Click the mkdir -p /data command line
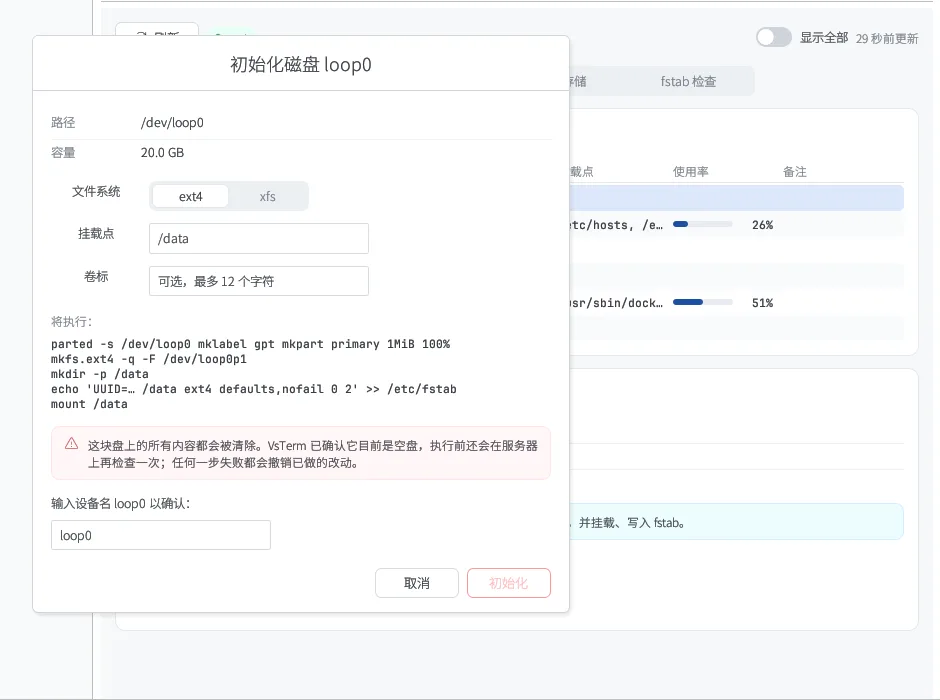940x700 pixels. click(100, 374)
